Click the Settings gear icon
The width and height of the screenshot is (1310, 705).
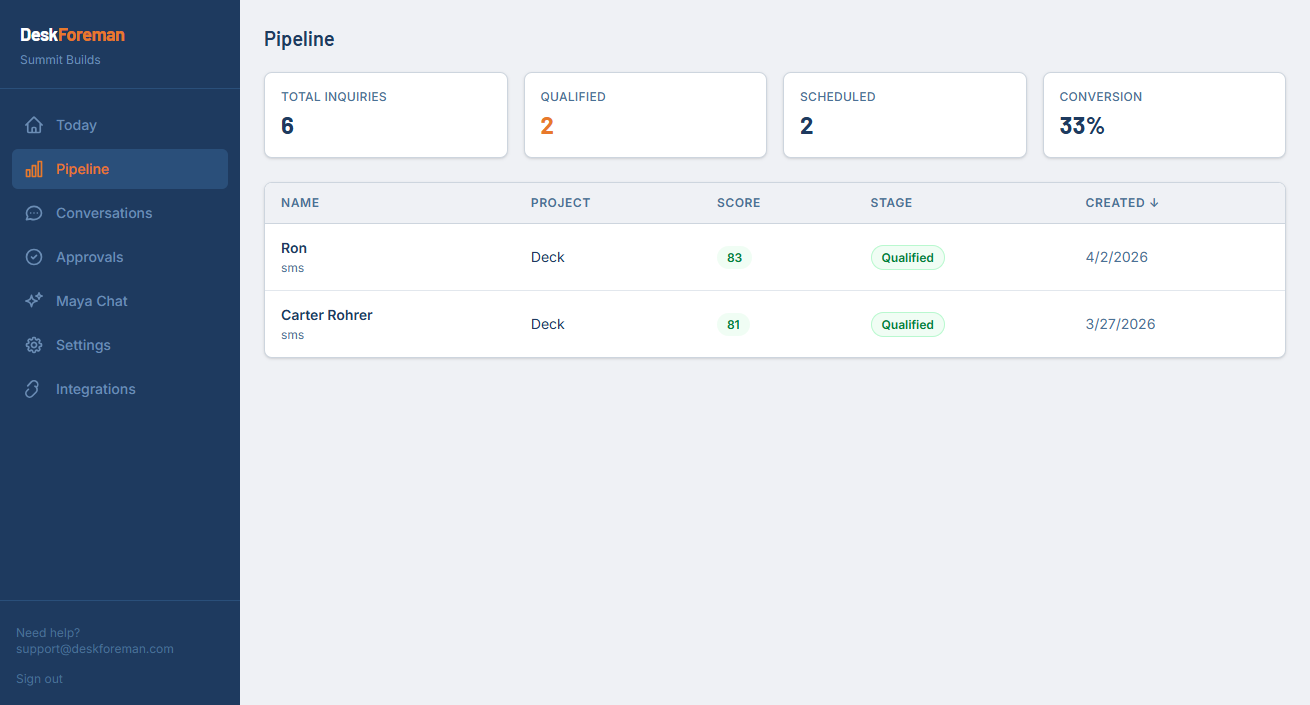[x=34, y=345]
